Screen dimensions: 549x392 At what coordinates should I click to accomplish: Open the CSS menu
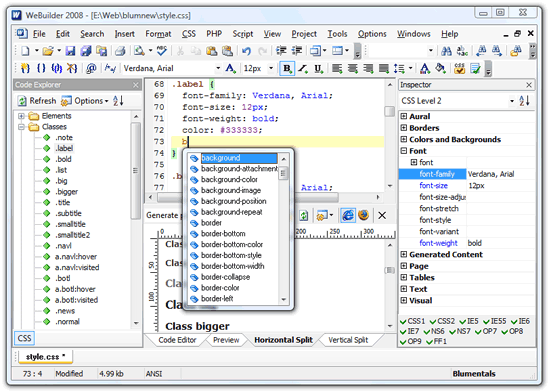[189, 34]
